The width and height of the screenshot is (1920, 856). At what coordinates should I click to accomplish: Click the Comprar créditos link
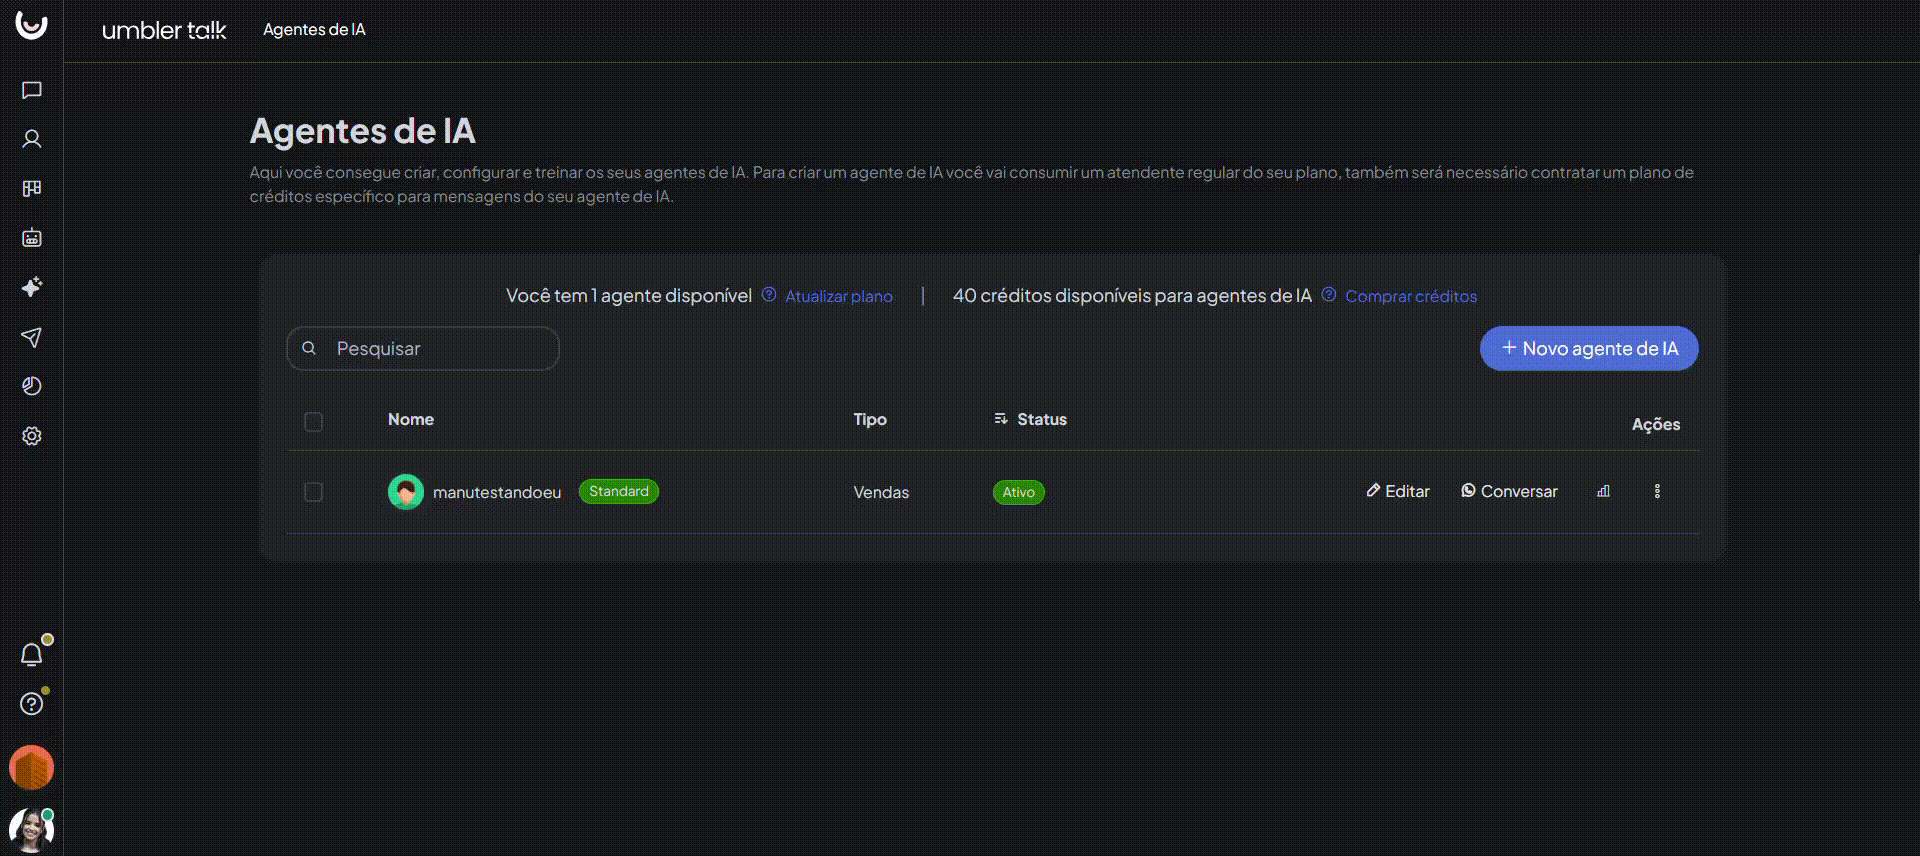(x=1410, y=296)
